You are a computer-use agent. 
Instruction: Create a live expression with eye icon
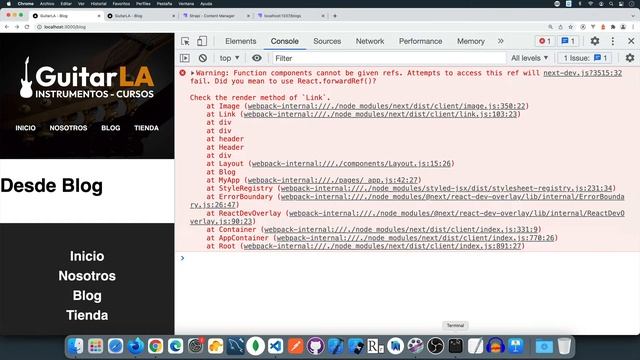pyautogui.click(x=257, y=58)
